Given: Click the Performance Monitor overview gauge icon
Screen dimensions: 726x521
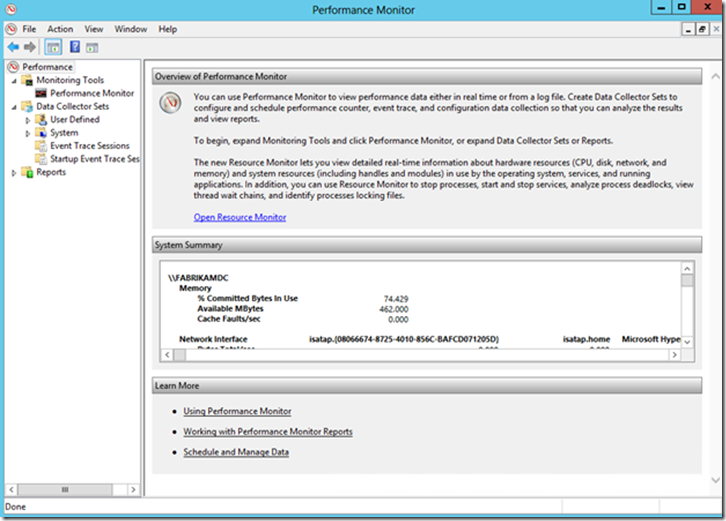Looking at the screenshot, I should click(170, 103).
